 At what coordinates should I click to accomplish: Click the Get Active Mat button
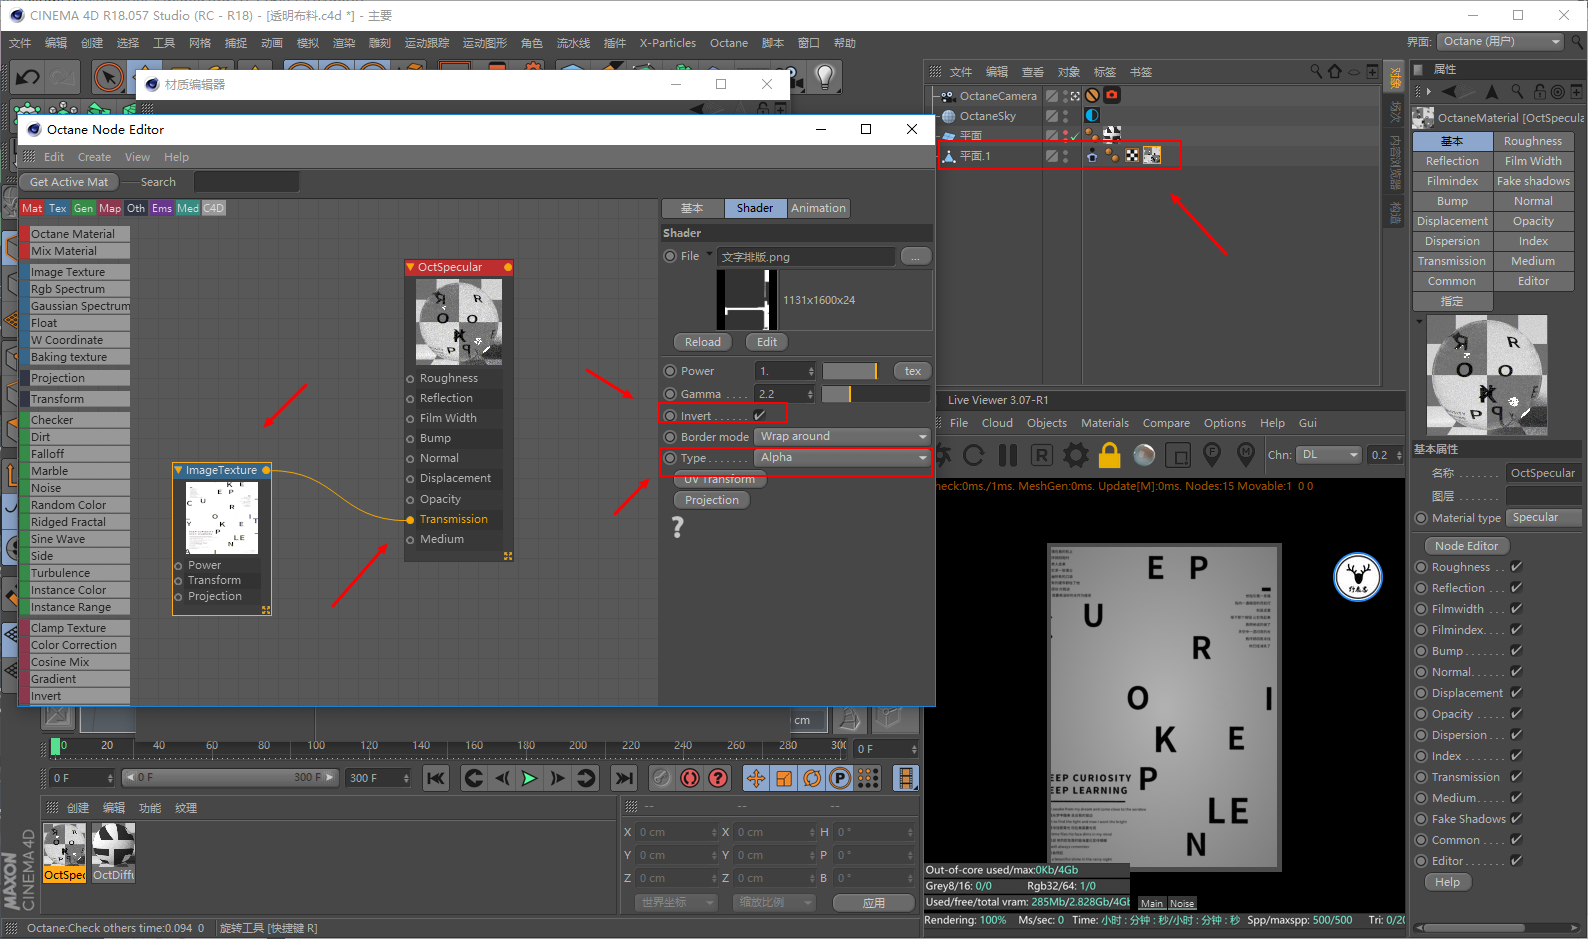point(68,182)
